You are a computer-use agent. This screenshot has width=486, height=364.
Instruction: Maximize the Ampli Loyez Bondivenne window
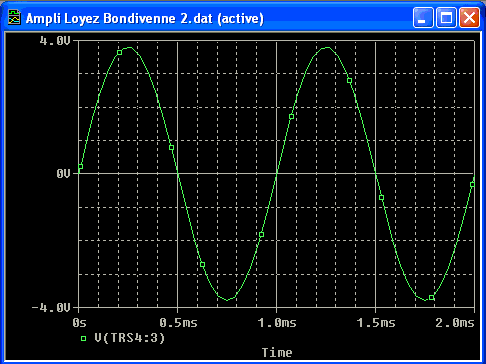click(446, 17)
